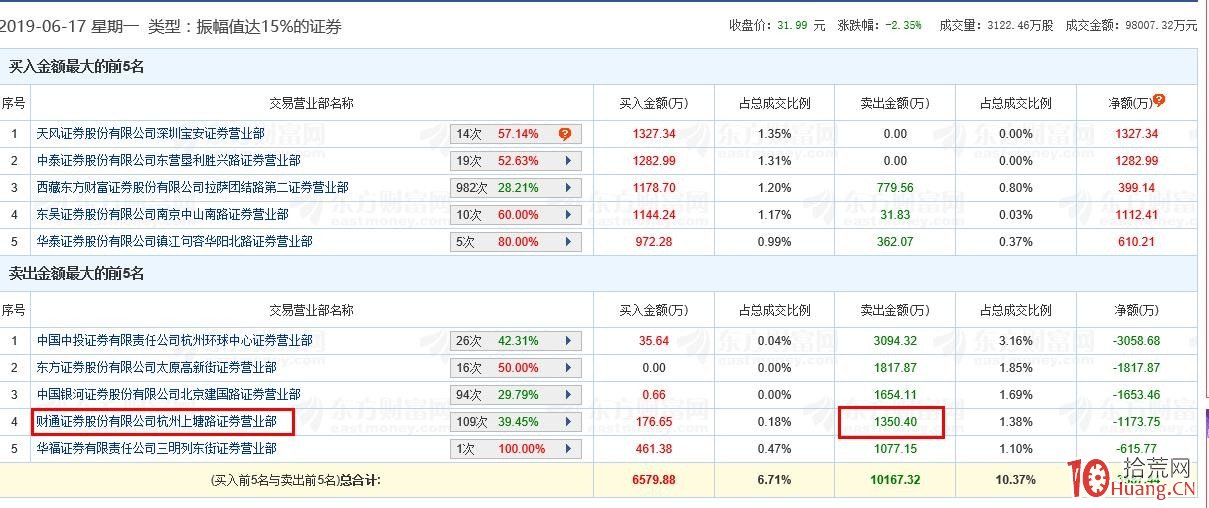Image resolution: width=1209 pixels, height=508 pixels.
Task: Click the help icon beside 净额(万) header
Action: click(x=1159, y=100)
